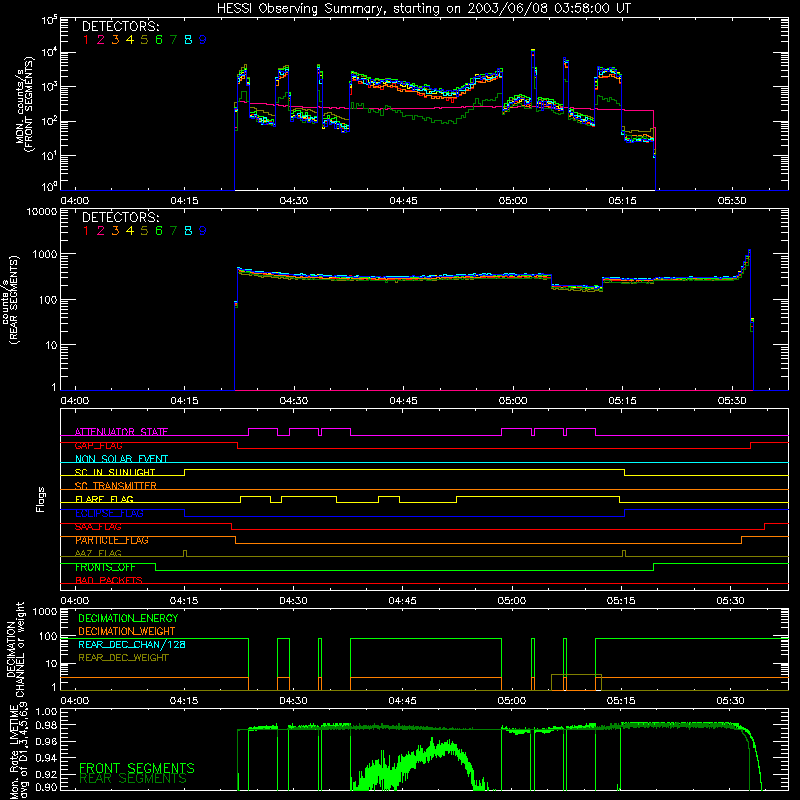Click the A4Z_FLAG label below PARTICLE_FLAG
The image size is (800, 800).
tap(98, 553)
